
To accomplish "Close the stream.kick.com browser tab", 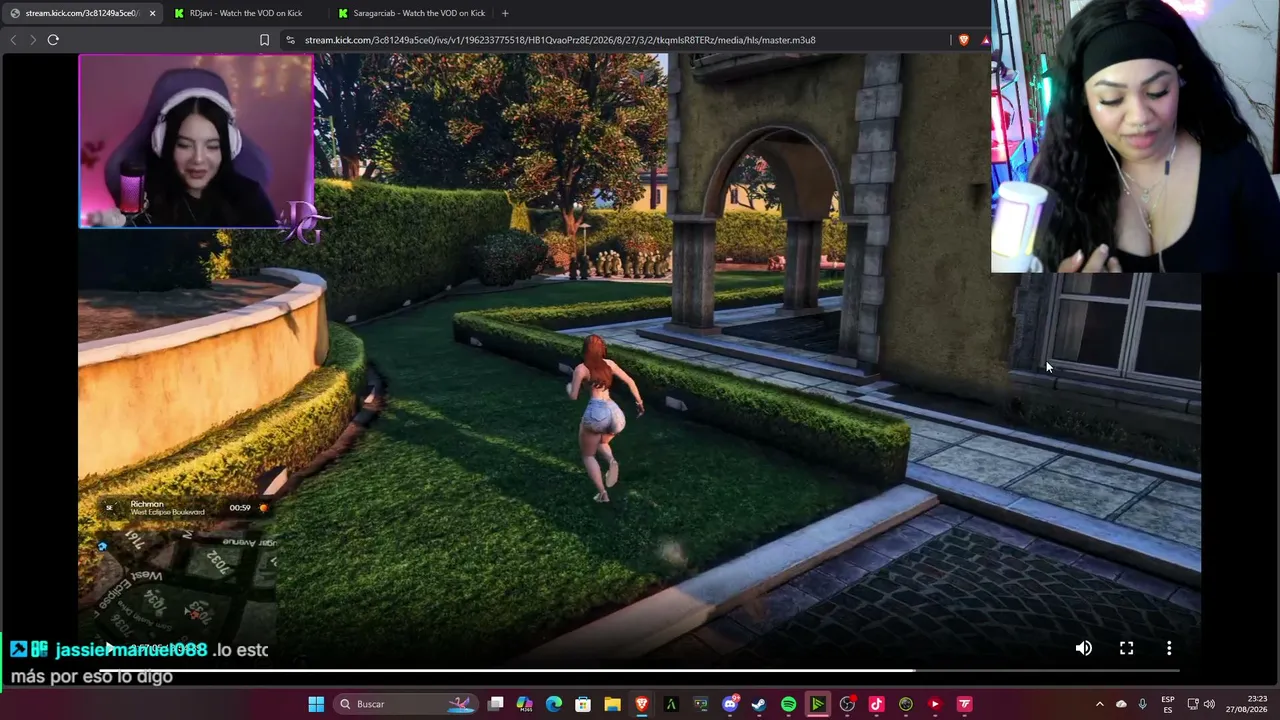I will (x=152, y=13).
